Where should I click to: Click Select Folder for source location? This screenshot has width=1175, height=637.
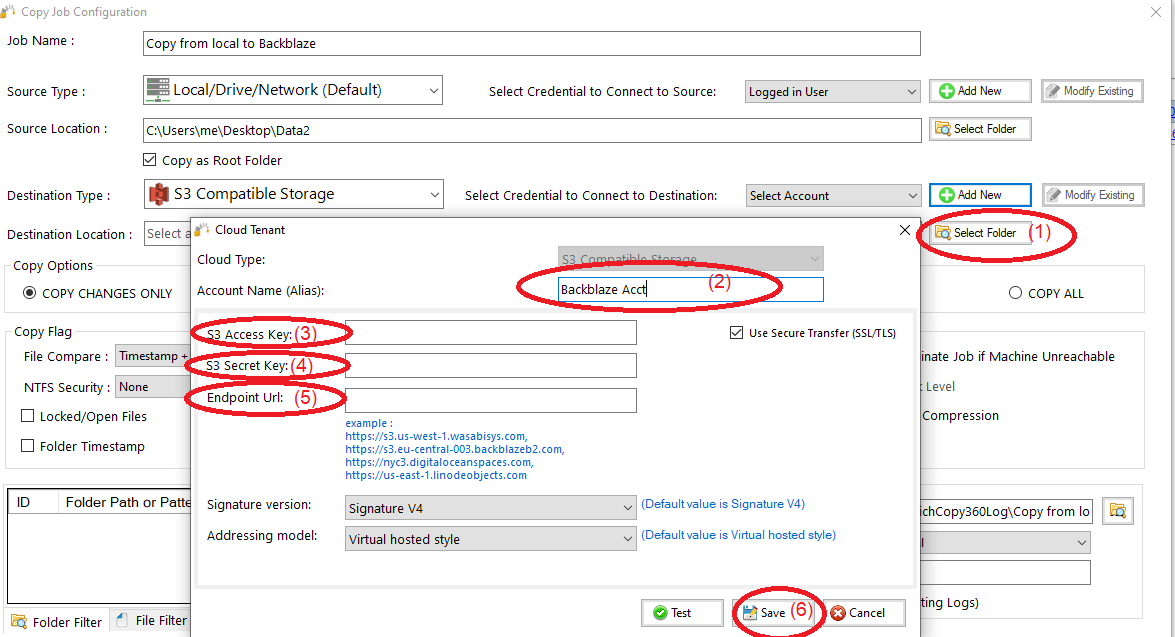pyautogui.click(x=979, y=129)
